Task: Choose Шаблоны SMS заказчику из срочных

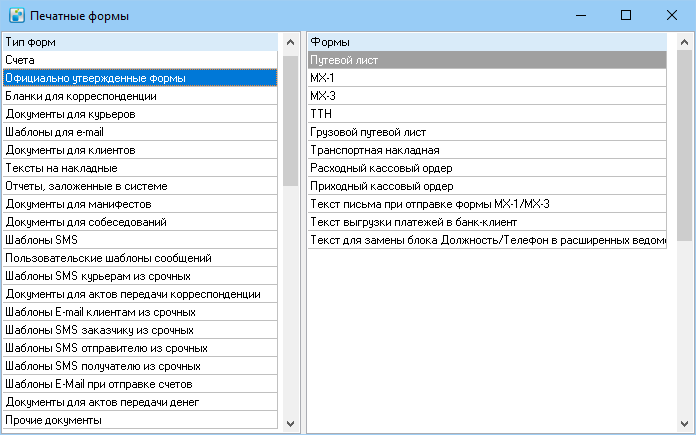Action: (x=140, y=330)
